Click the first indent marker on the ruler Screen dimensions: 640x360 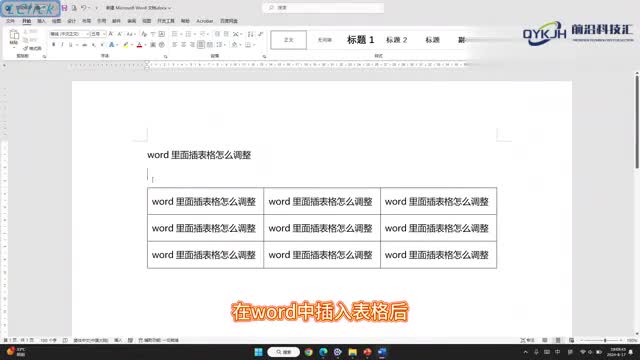coord(147,62)
